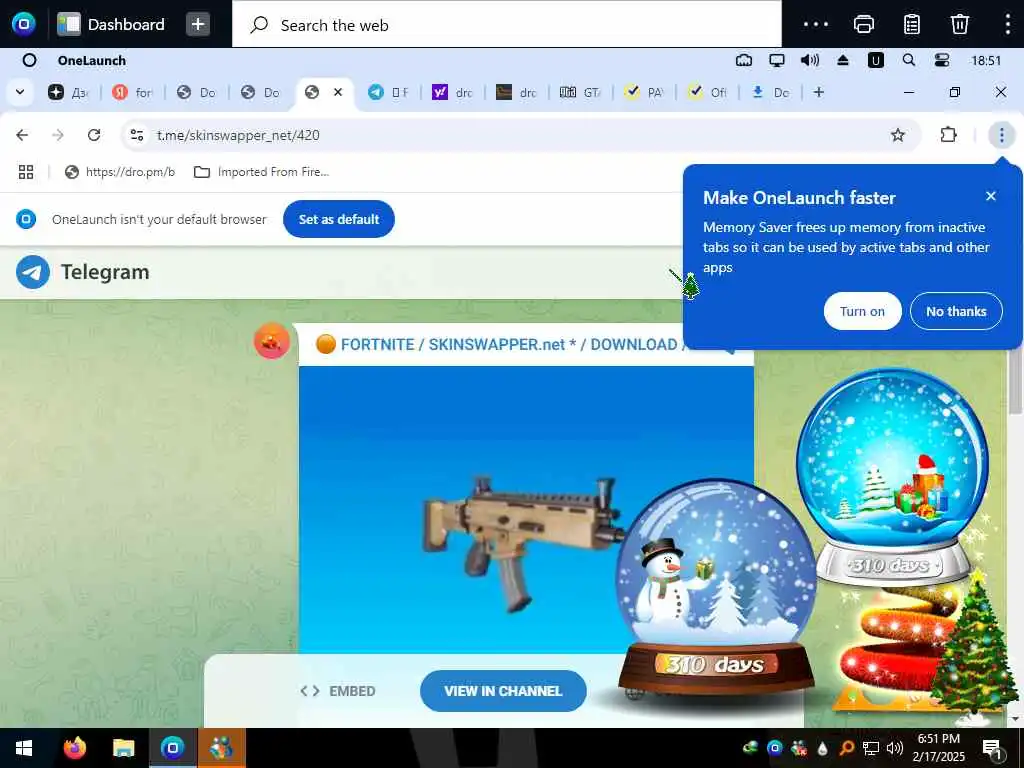Click the printer icon in OneLaunch bar

coord(864,24)
